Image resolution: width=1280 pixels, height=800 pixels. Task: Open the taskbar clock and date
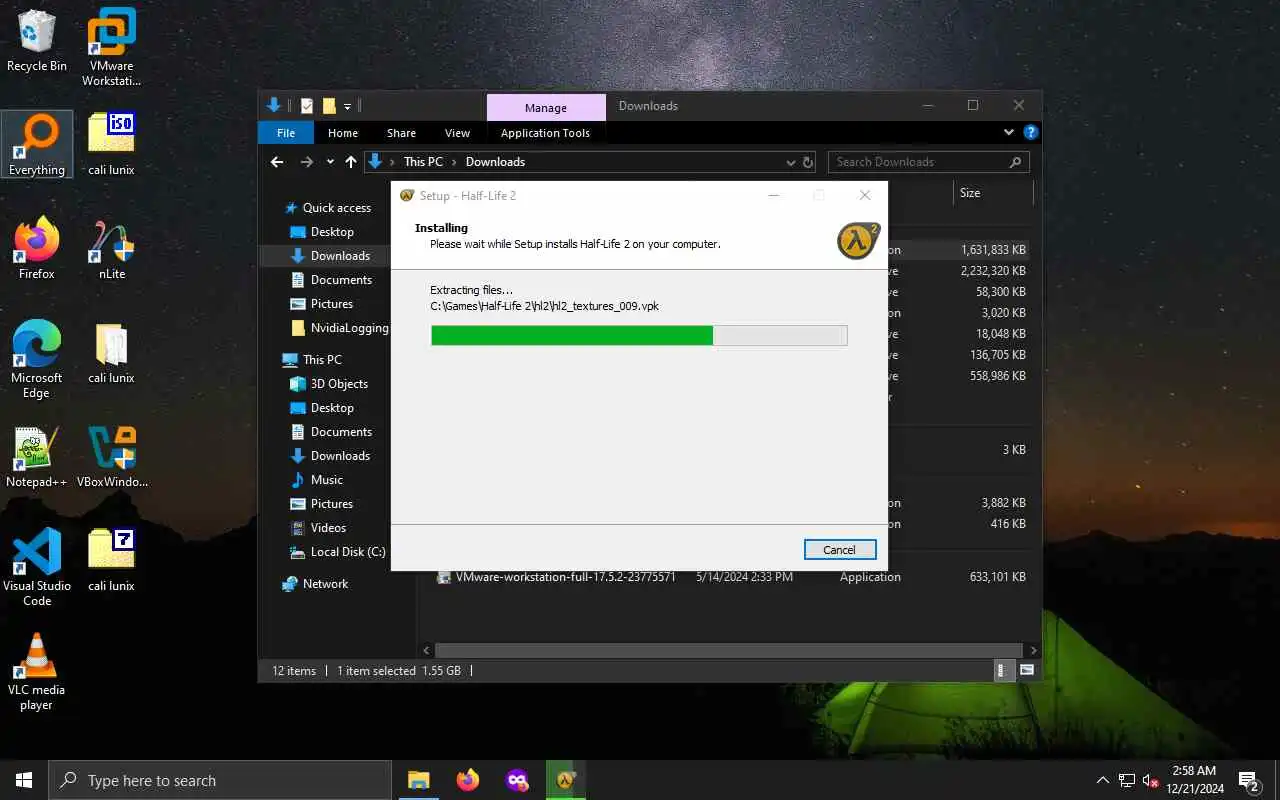pyautogui.click(x=1193, y=780)
